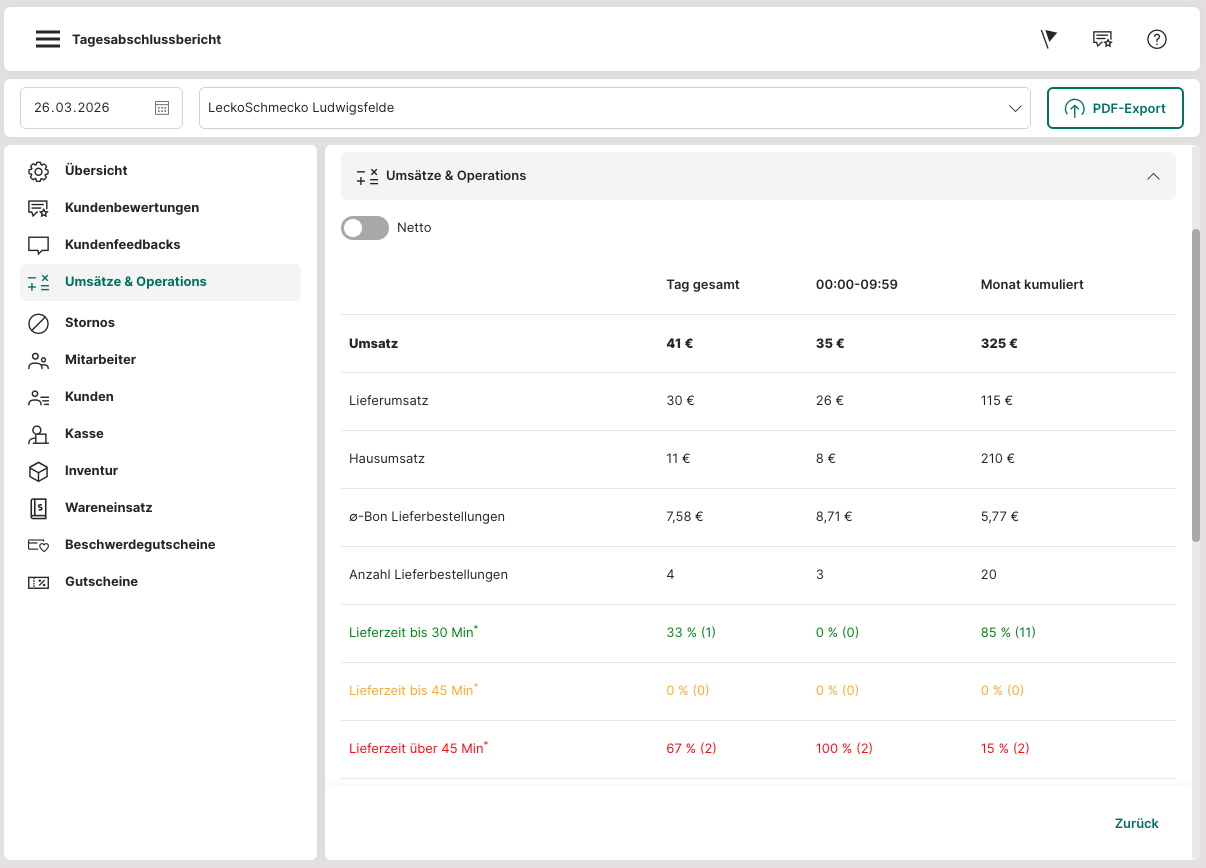1206x868 pixels.
Task: Click the calendar icon in date field
Action: [162, 108]
